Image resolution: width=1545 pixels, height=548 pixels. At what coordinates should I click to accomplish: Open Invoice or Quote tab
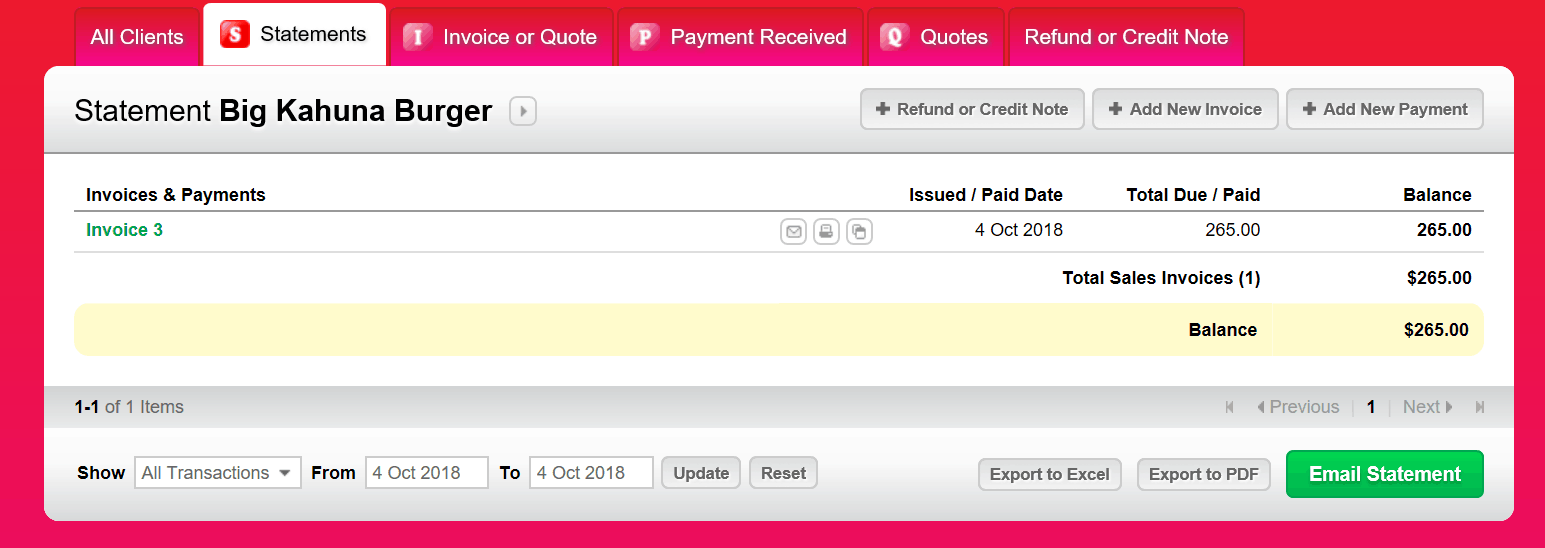tap(502, 37)
